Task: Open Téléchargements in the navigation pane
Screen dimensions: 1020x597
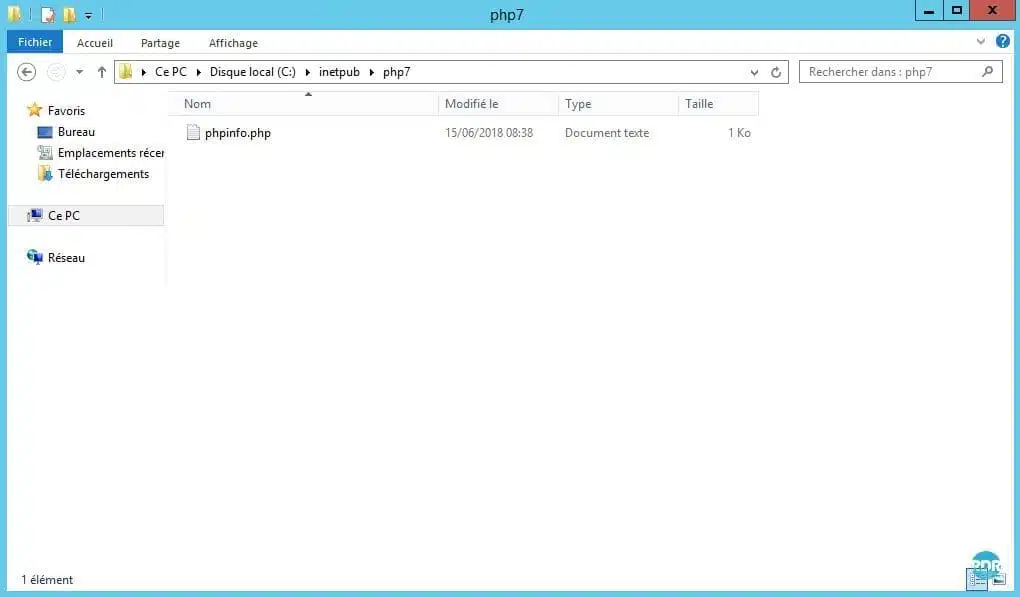Action: (103, 174)
